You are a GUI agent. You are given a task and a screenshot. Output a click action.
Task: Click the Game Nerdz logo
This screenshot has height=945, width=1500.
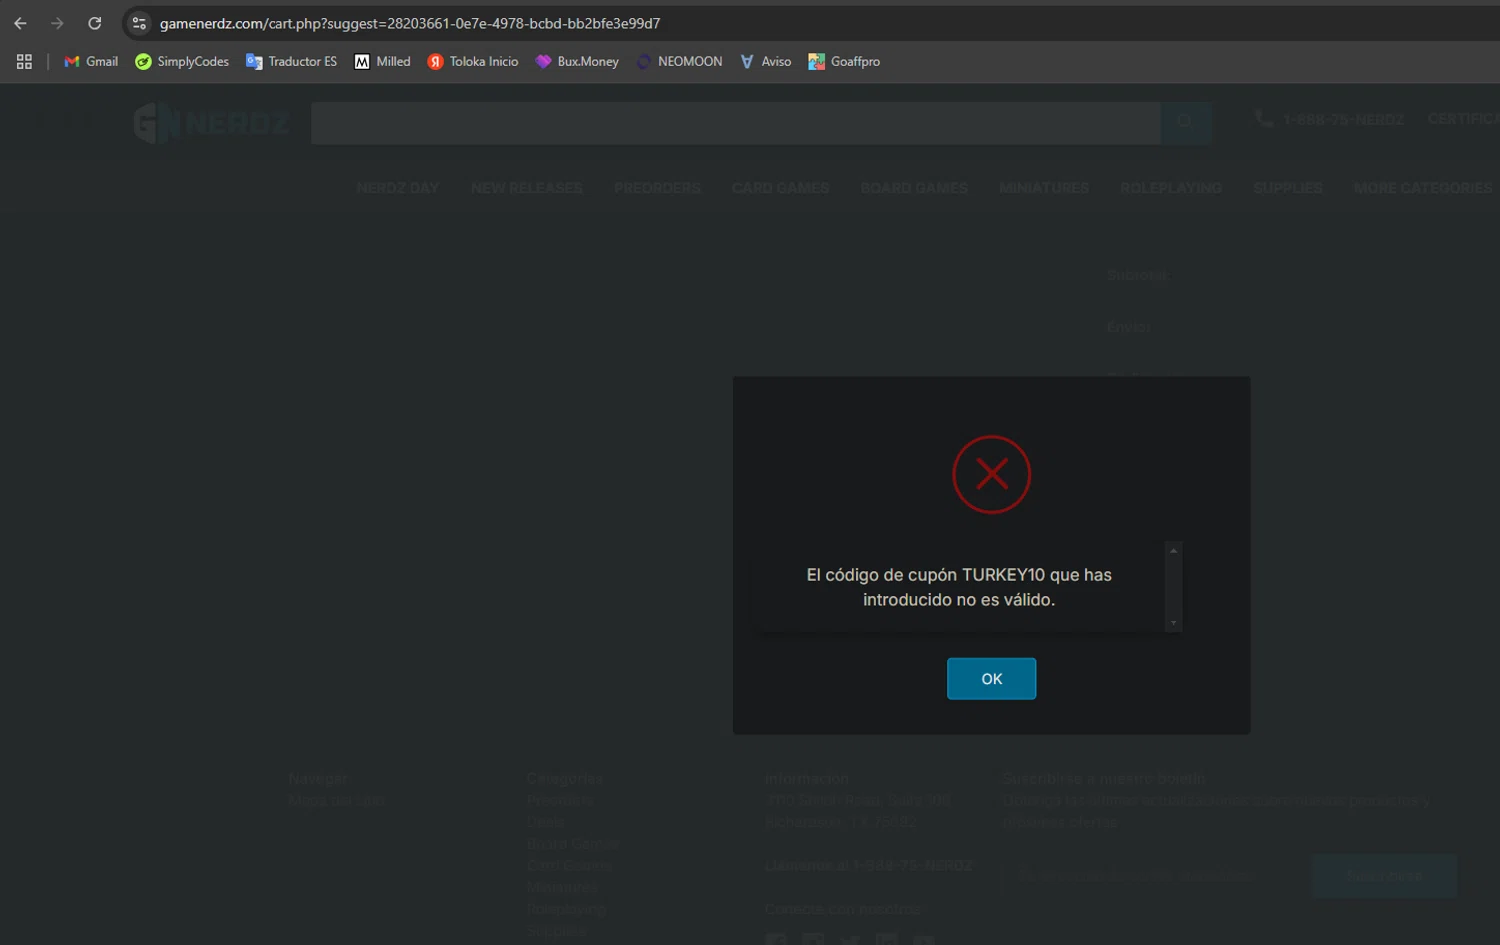pos(211,123)
